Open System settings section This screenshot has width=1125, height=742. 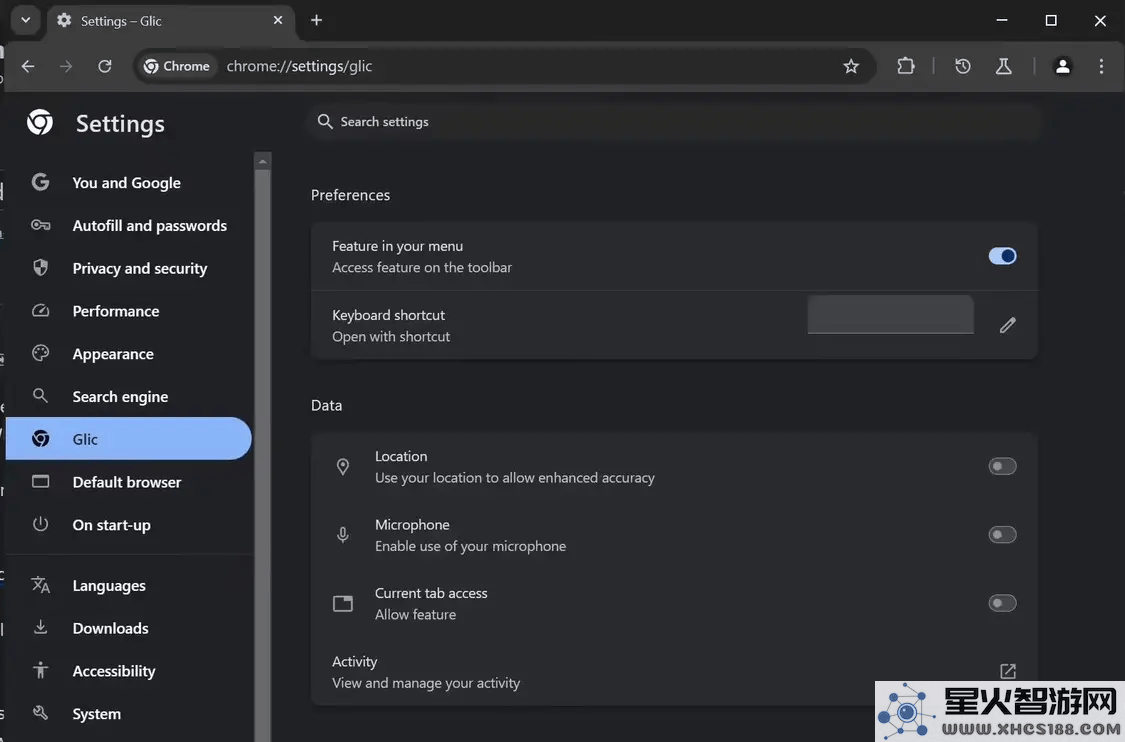click(x=128, y=713)
